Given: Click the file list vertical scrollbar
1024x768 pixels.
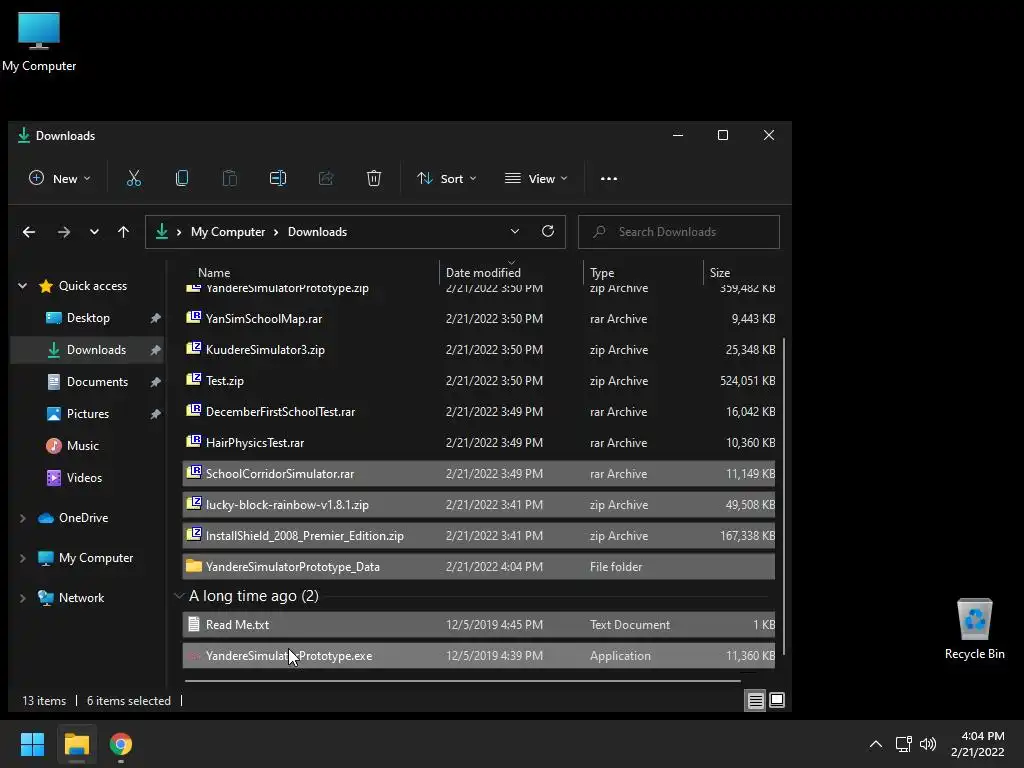Looking at the screenshot, I should point(783,496).
